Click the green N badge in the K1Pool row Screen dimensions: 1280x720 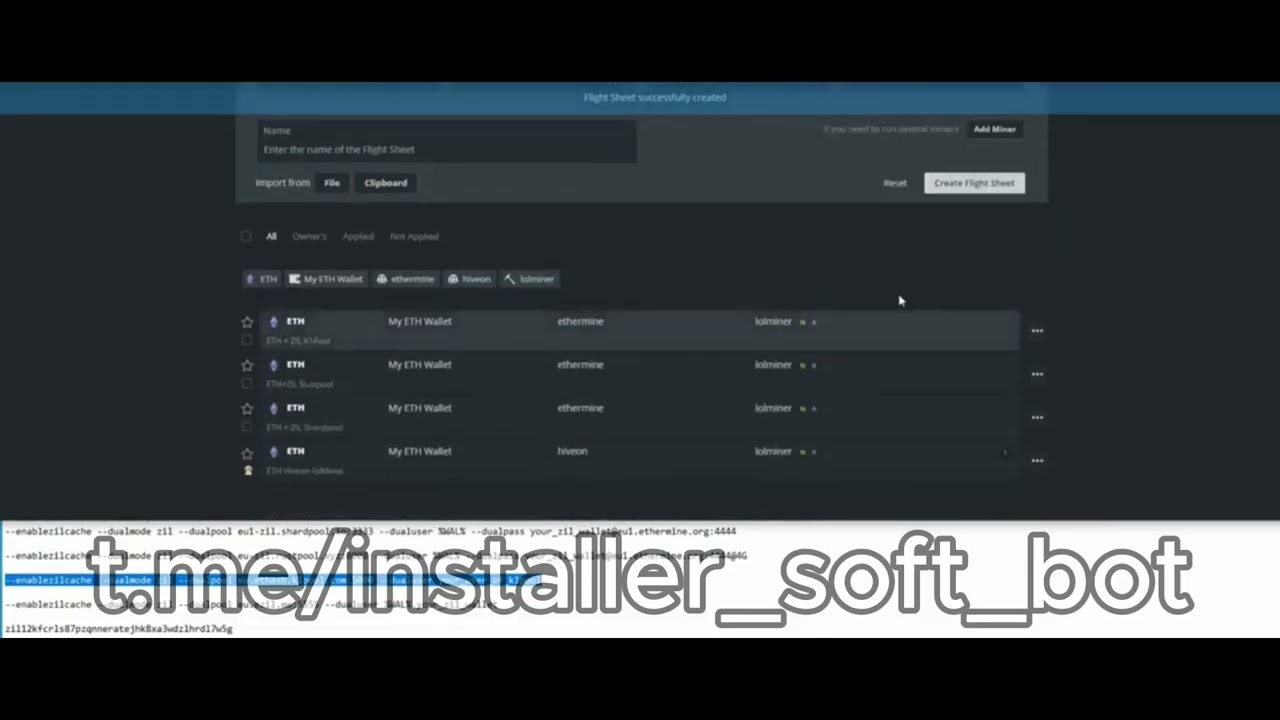(x=803, y=322)
